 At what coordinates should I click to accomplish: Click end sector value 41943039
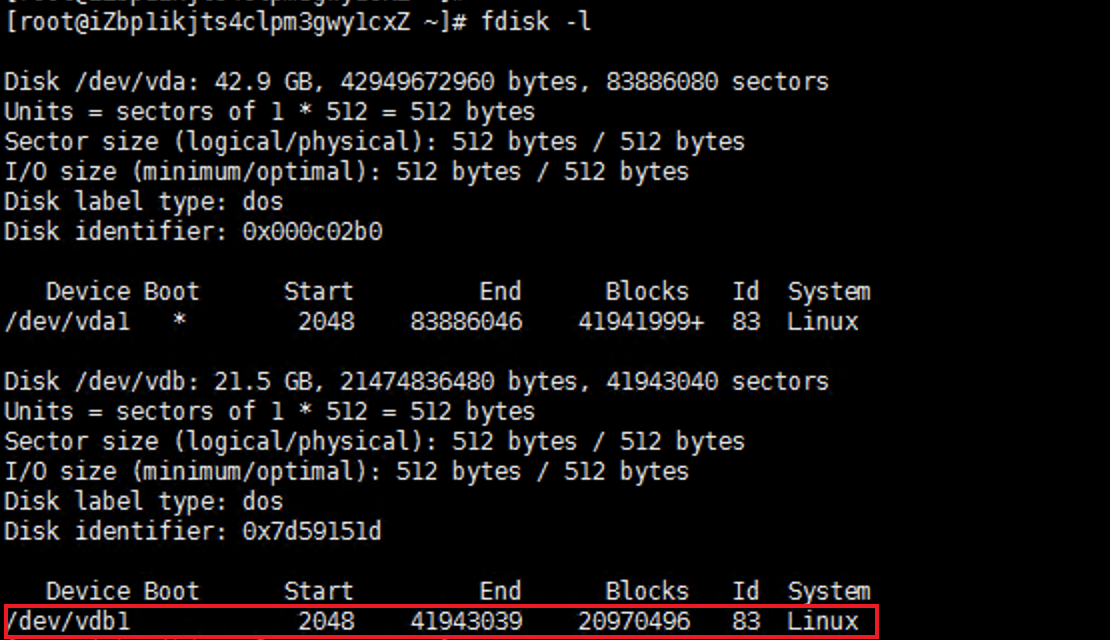465,622
